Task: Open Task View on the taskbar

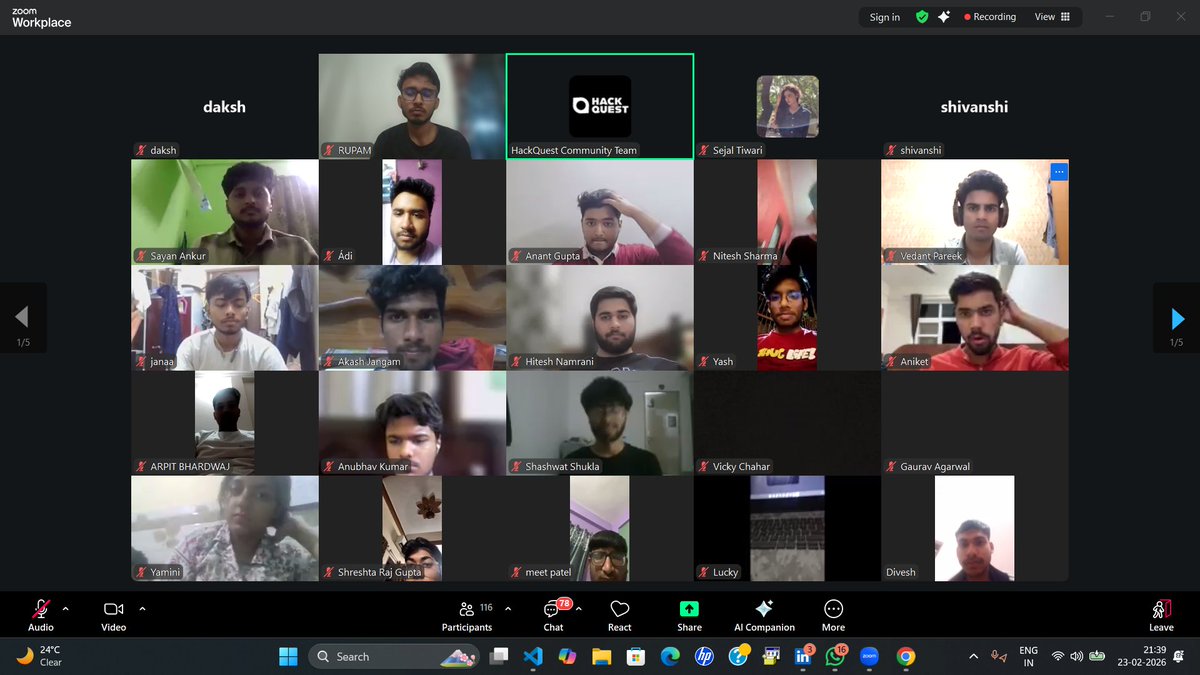Action: (499, 656)
